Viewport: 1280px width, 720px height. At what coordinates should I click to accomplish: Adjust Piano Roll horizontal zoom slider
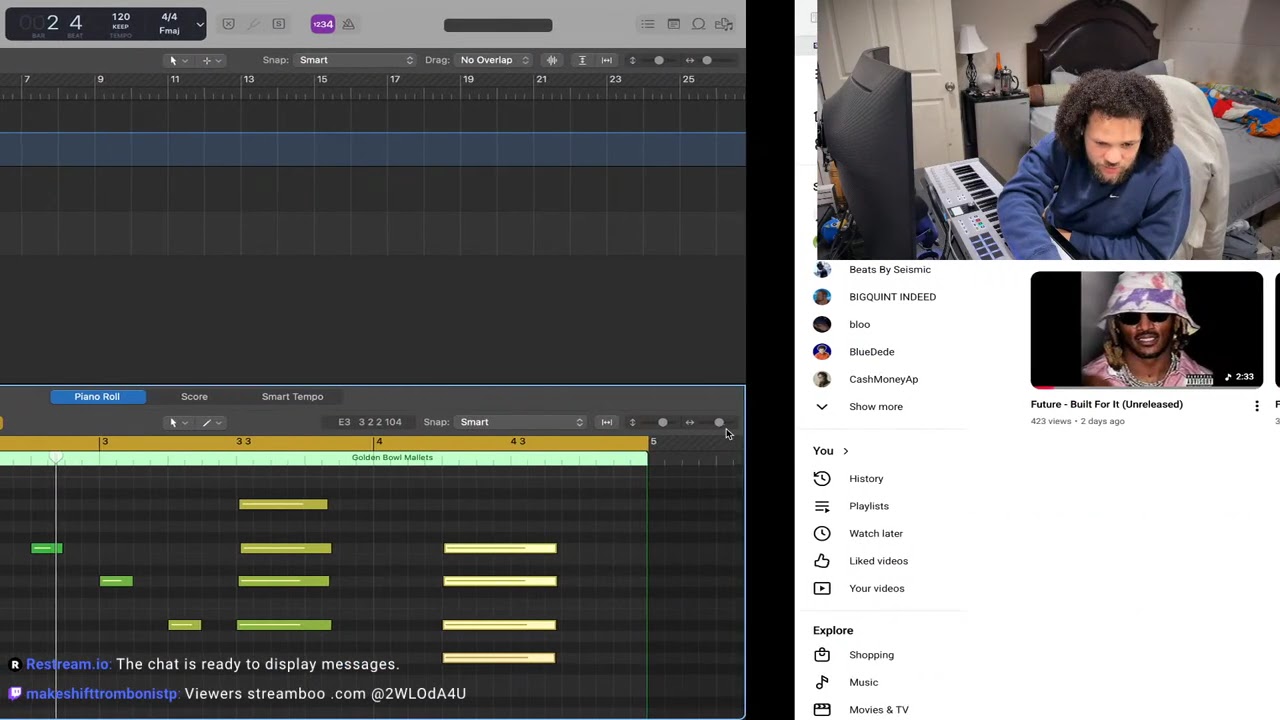(x=719, y=422)
